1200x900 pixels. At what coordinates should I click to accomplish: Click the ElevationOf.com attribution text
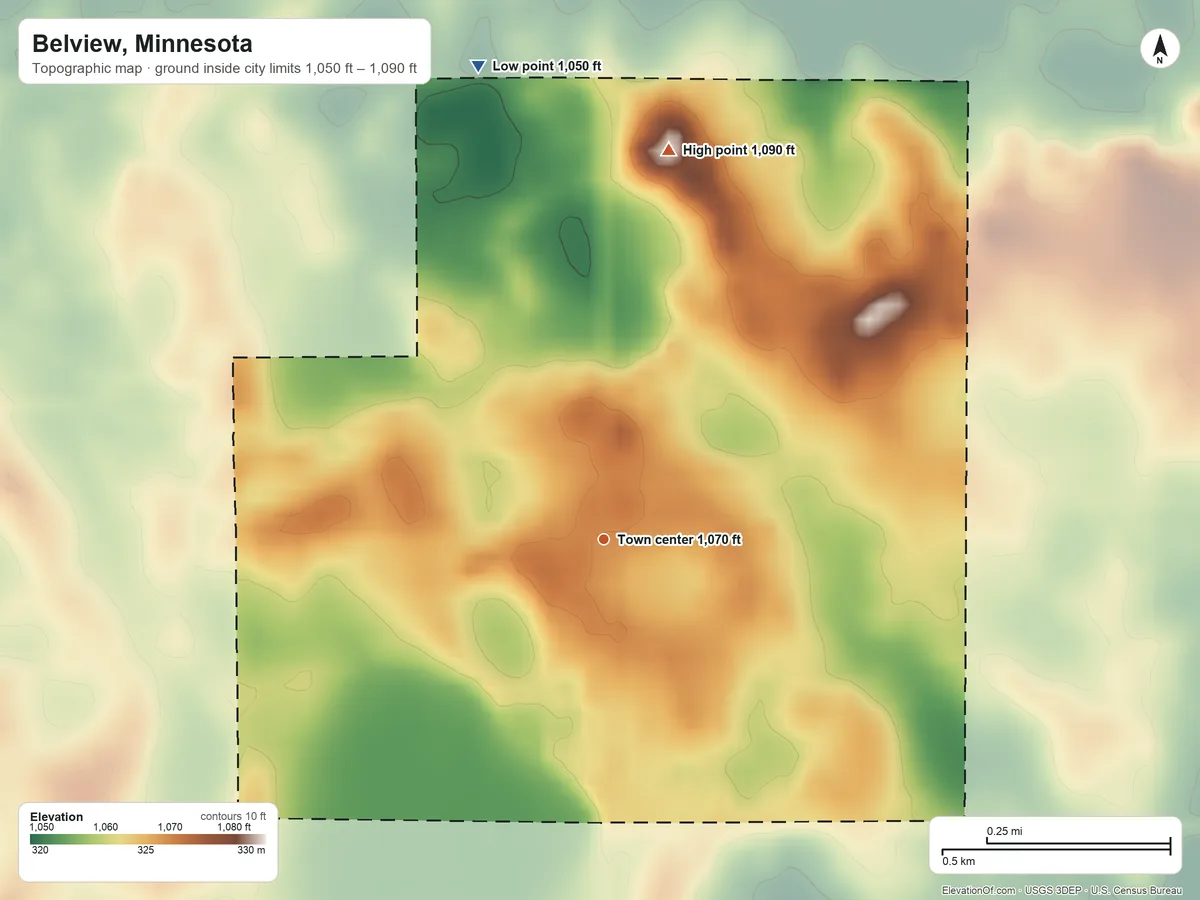(x=1063, y=890)
